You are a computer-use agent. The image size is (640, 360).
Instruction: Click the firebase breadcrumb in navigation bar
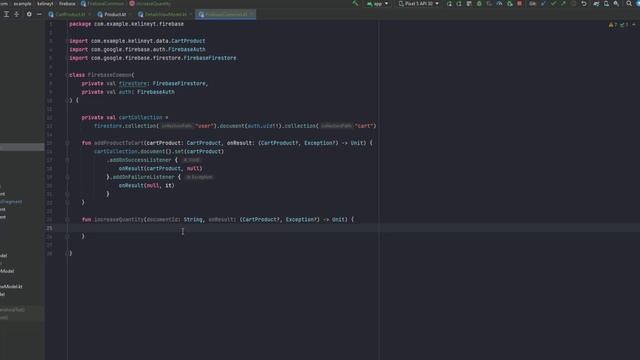pos(67,4)
